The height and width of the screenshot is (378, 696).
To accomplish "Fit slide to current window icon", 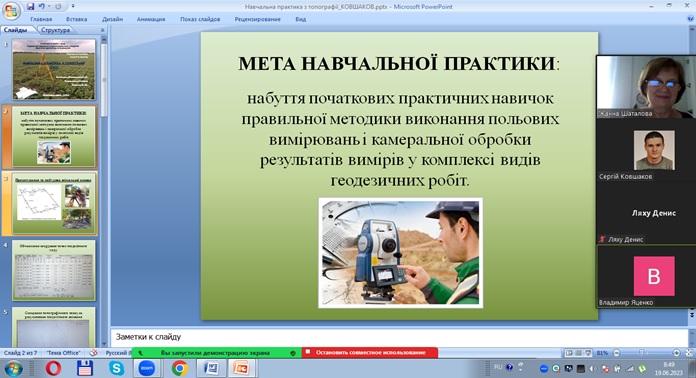I will (689, 353).
